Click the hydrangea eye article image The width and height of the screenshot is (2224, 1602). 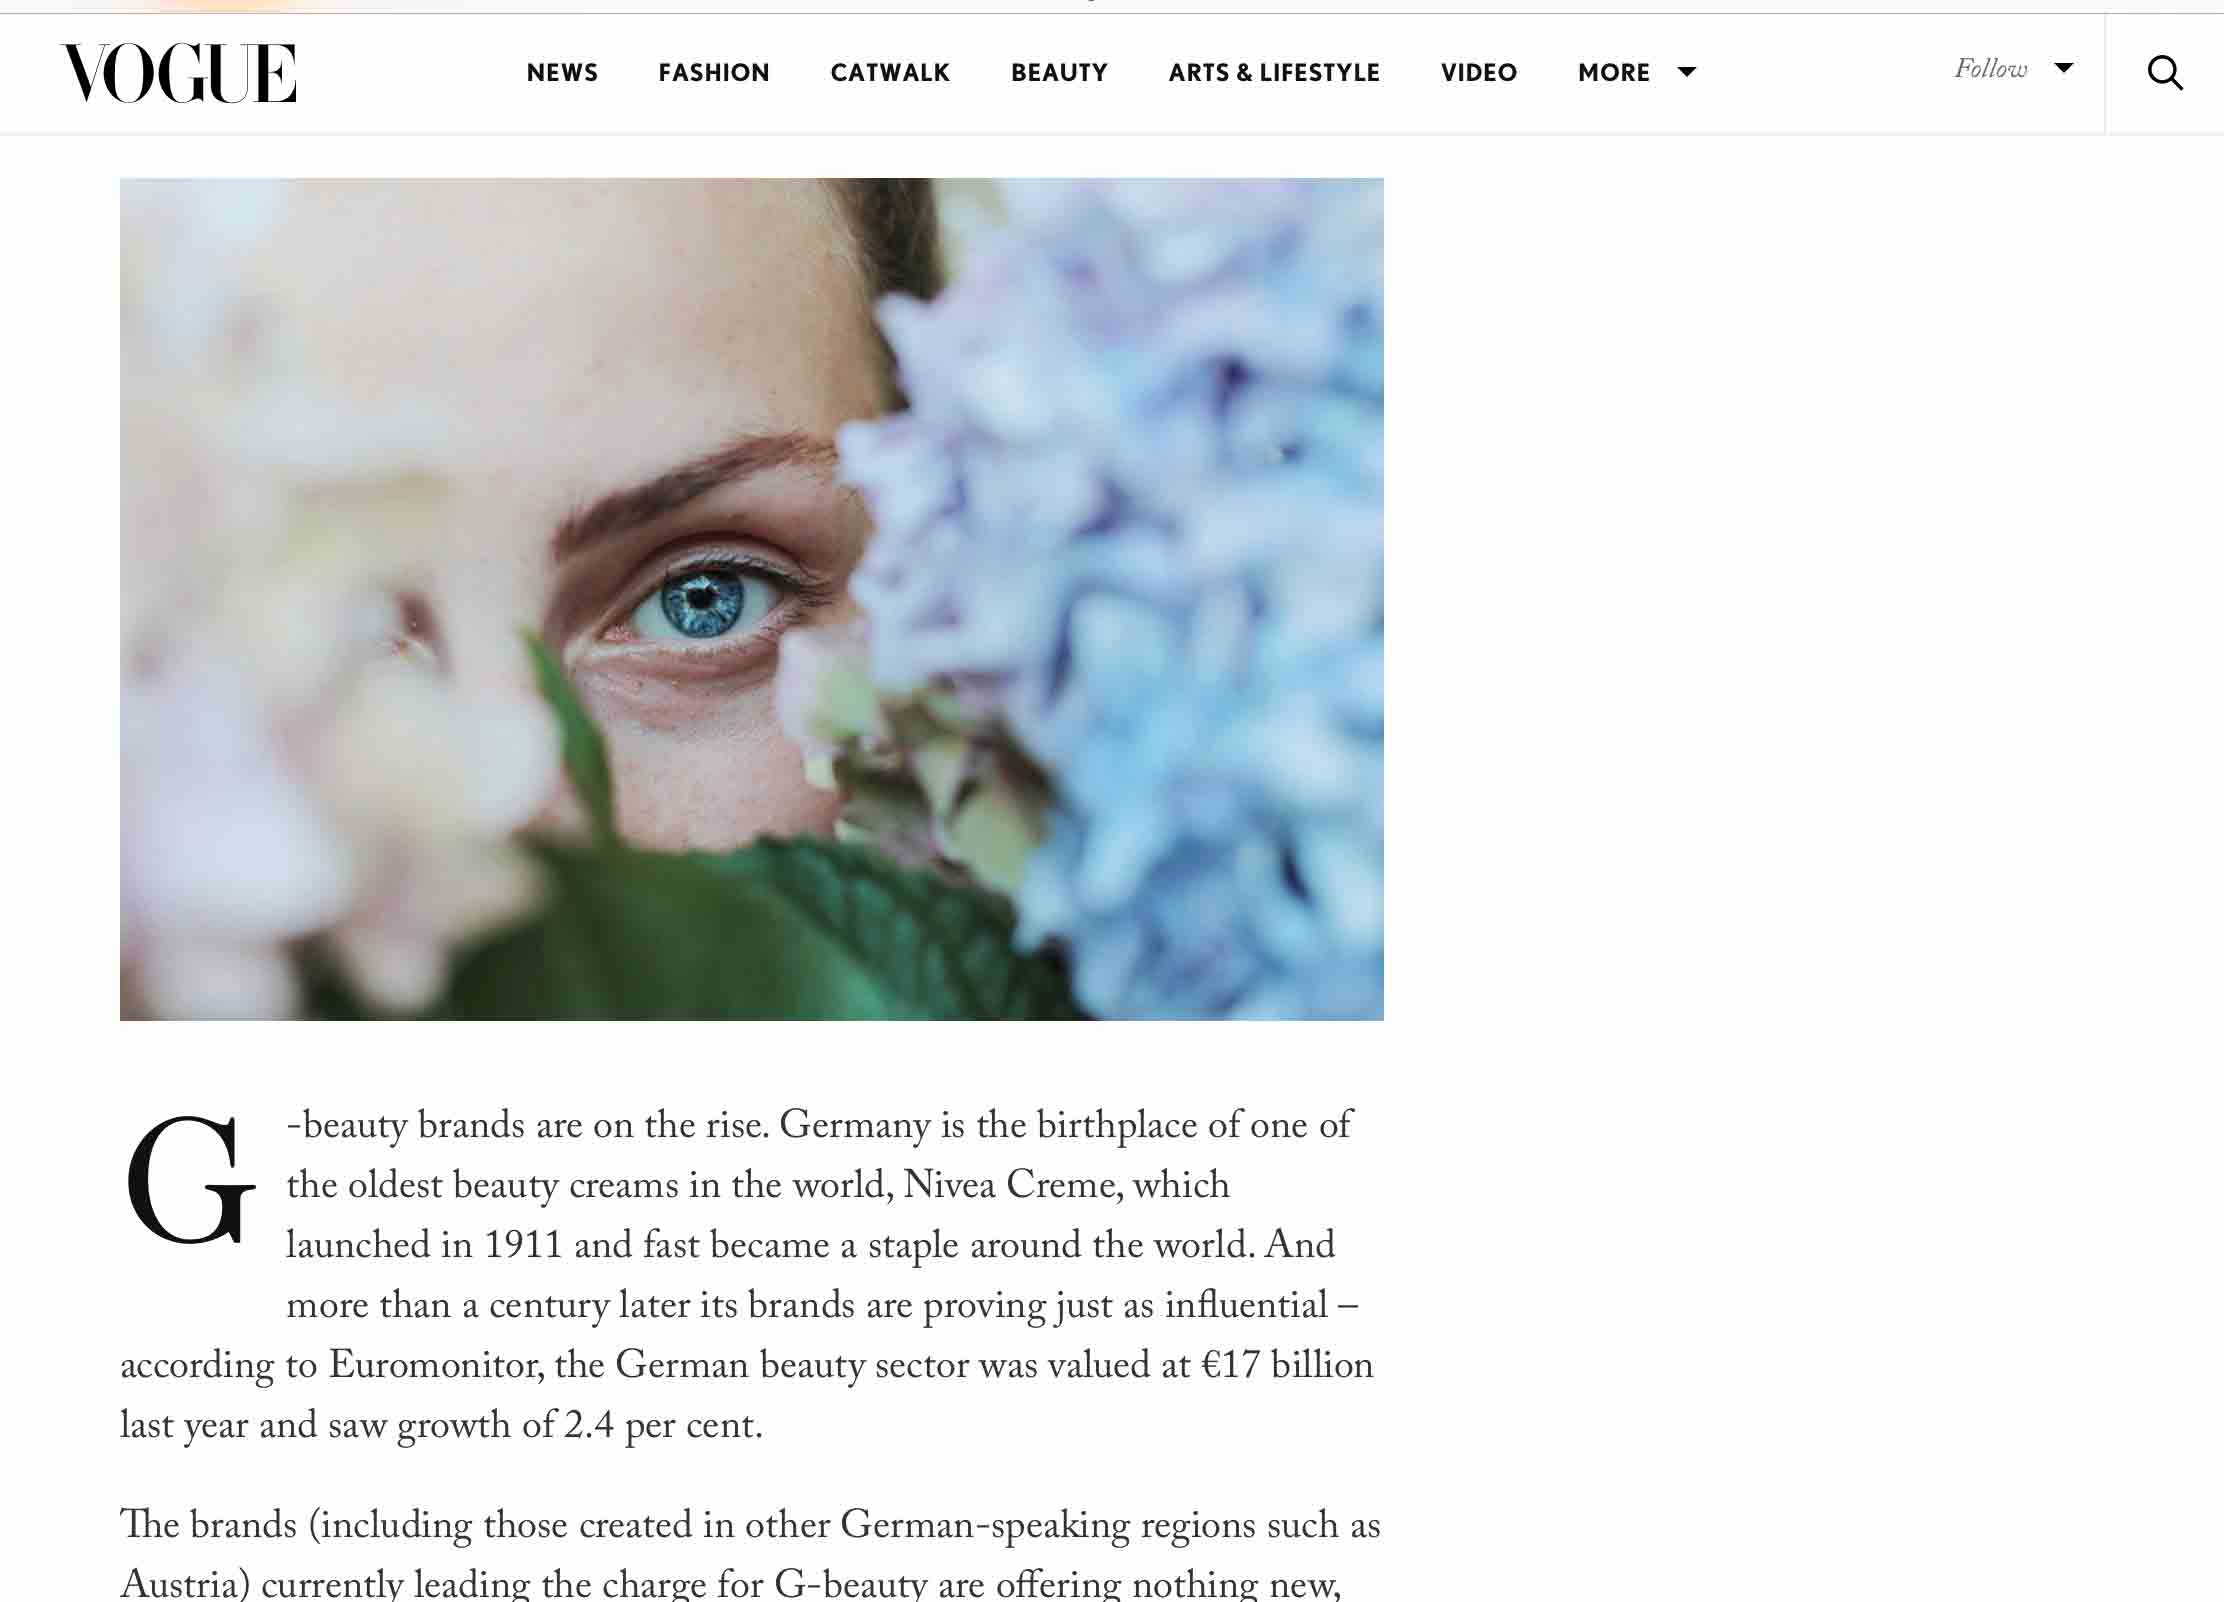[x=752, y=599]
